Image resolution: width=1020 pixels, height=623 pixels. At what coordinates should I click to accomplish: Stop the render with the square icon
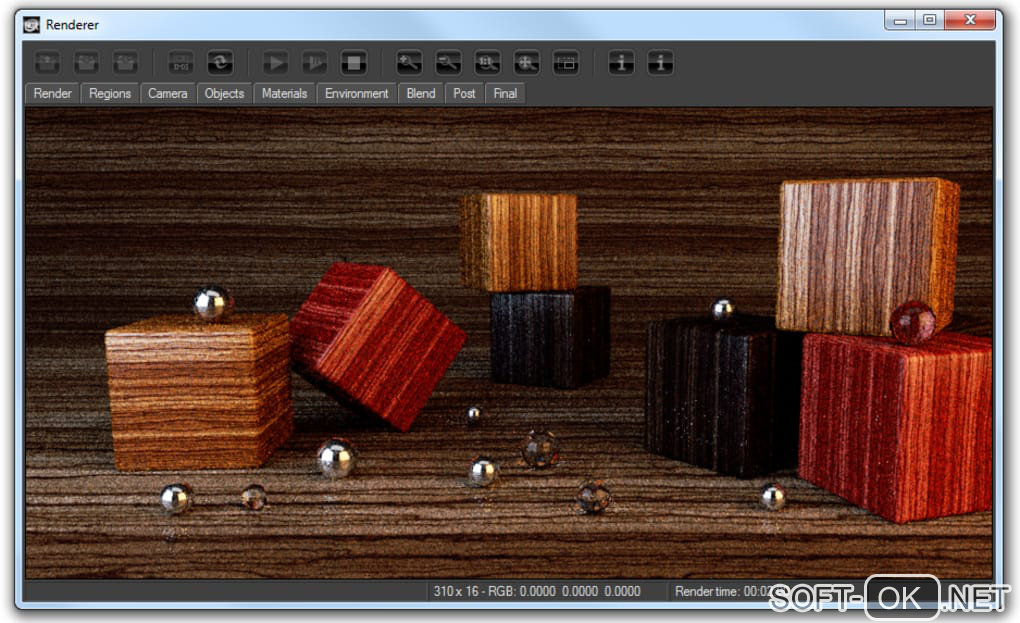354,63
